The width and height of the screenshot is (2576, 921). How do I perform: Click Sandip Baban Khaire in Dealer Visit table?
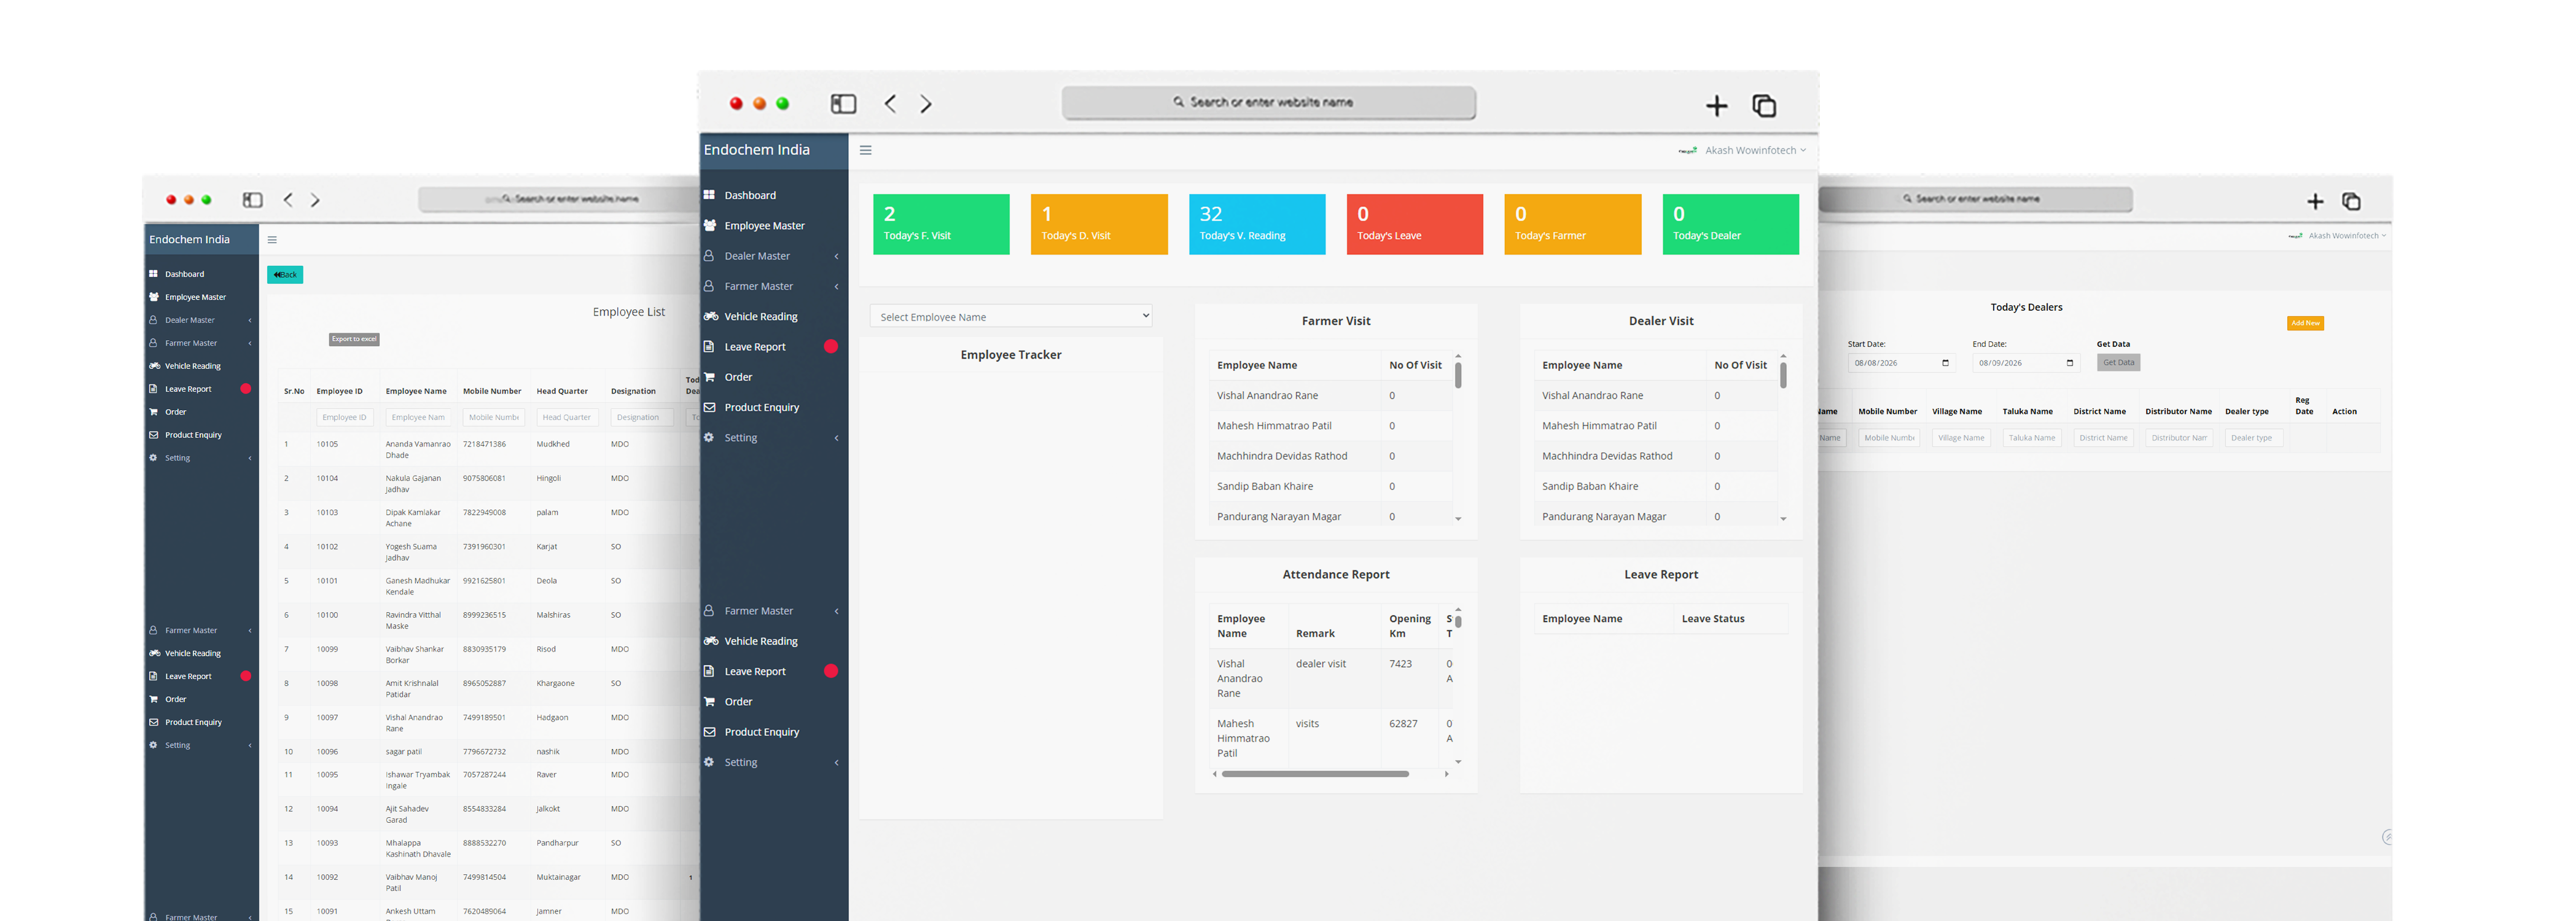coord(1590,487)
